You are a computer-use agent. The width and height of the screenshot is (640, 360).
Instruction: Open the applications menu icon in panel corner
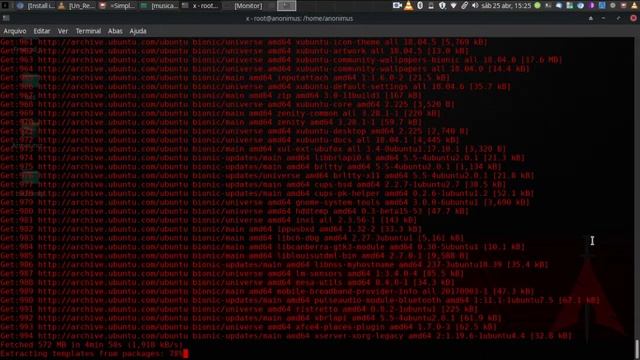pyautogui.click(x=5, y=5)
